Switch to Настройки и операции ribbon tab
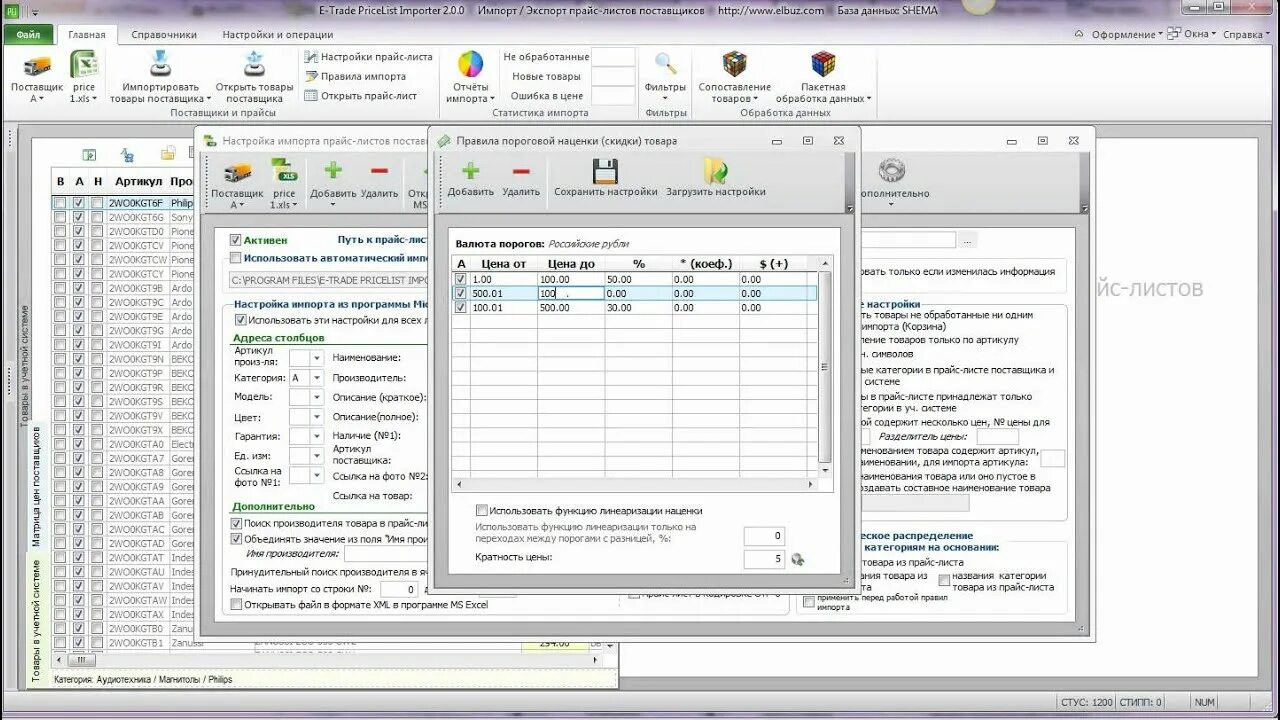 [x=278, y=34]
